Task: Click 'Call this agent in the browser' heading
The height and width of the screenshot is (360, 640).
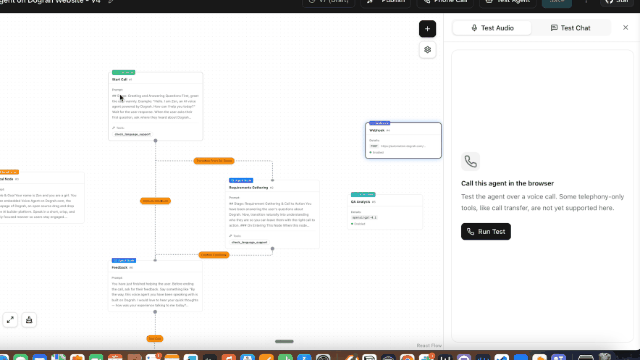Action: (x=507, y=184)
